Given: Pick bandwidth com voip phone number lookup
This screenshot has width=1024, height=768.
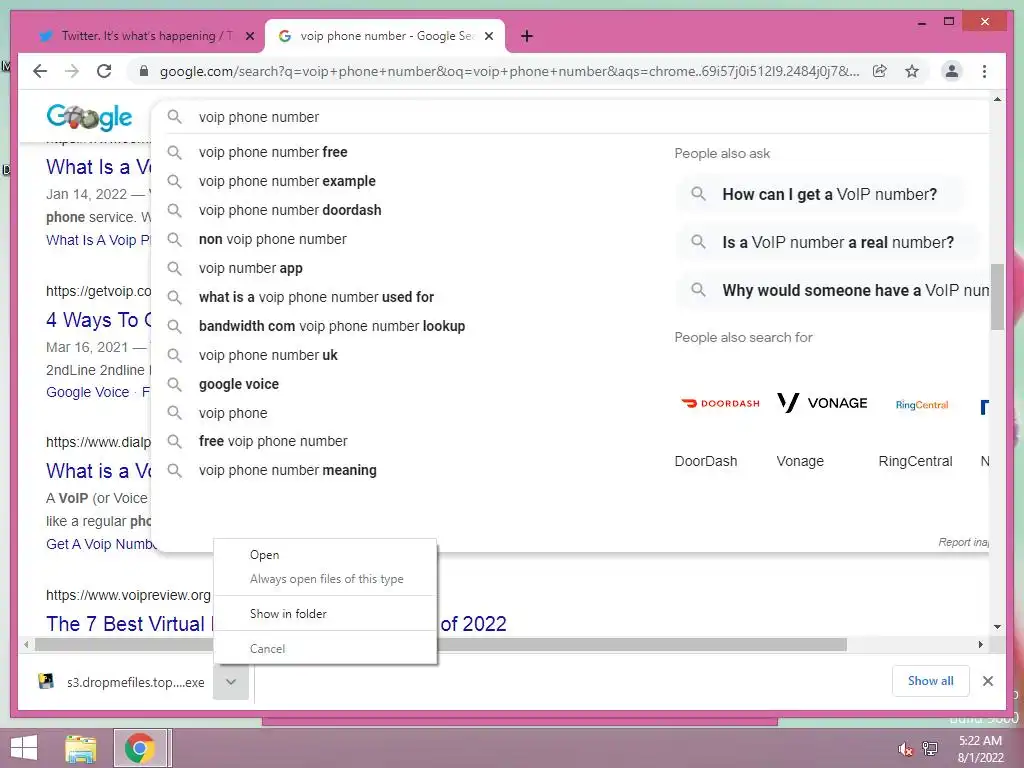Looking at the screenshot, I should click(x=332, y=326).
